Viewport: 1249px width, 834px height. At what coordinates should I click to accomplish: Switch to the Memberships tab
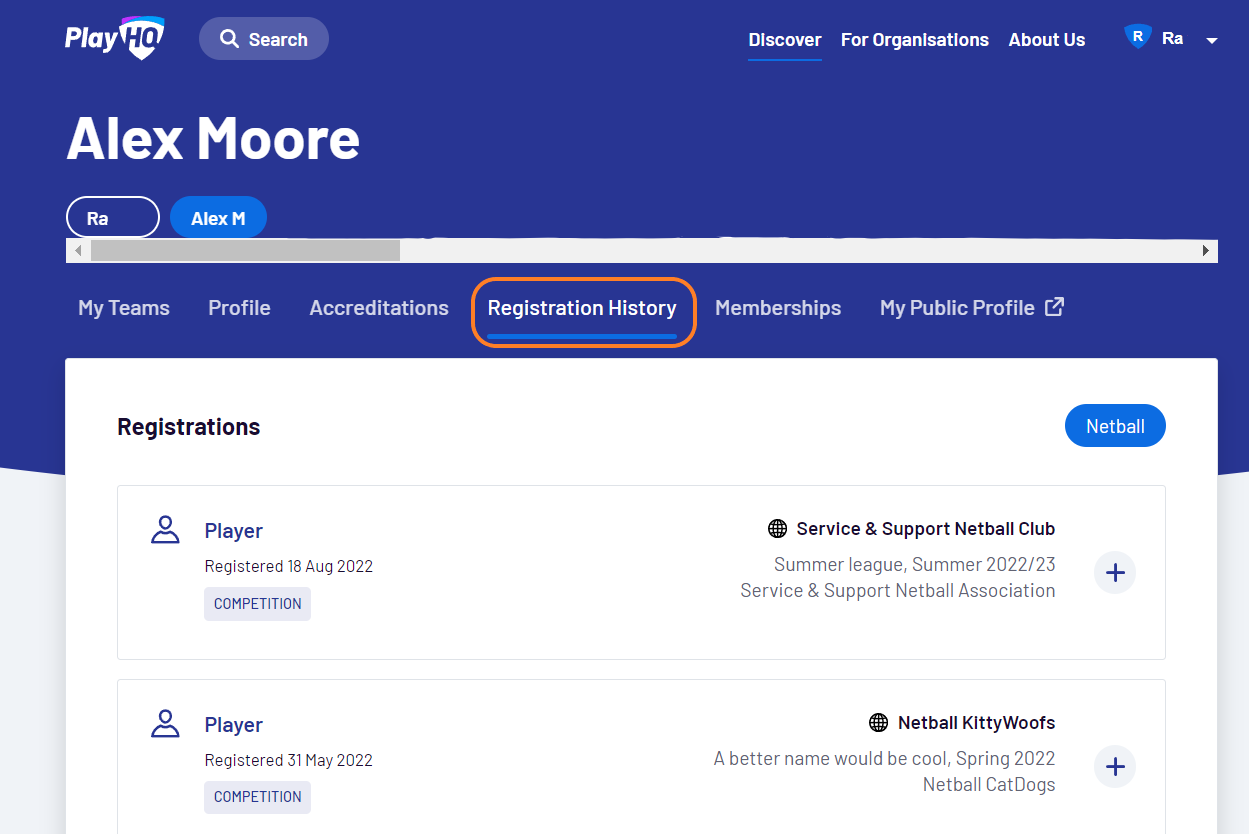[777, 307]
